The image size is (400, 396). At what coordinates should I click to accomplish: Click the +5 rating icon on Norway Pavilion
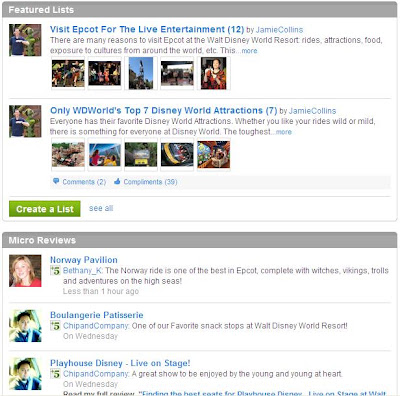click(55, 271)
